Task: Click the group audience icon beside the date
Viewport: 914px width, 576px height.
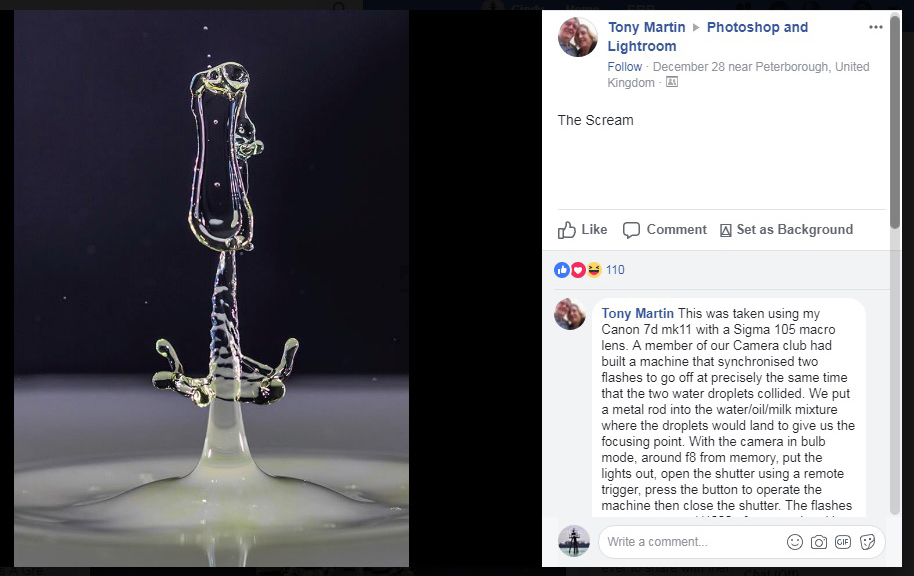Action: [671, 83]
